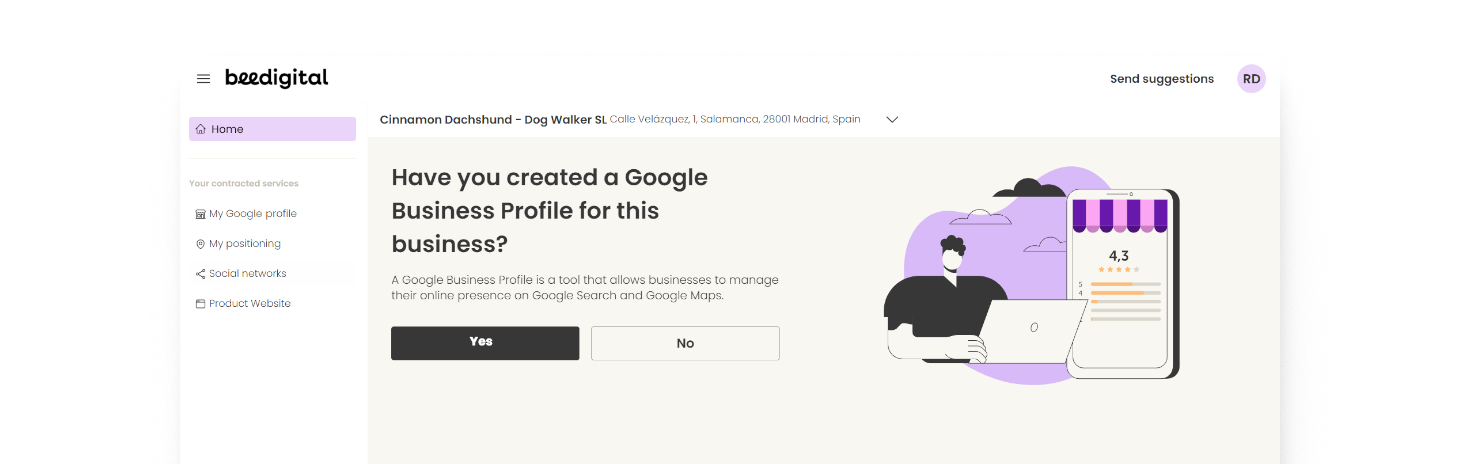Click the browser window icon for Product Website
This screenshot has width=1480, height=464.
(200, 304)
